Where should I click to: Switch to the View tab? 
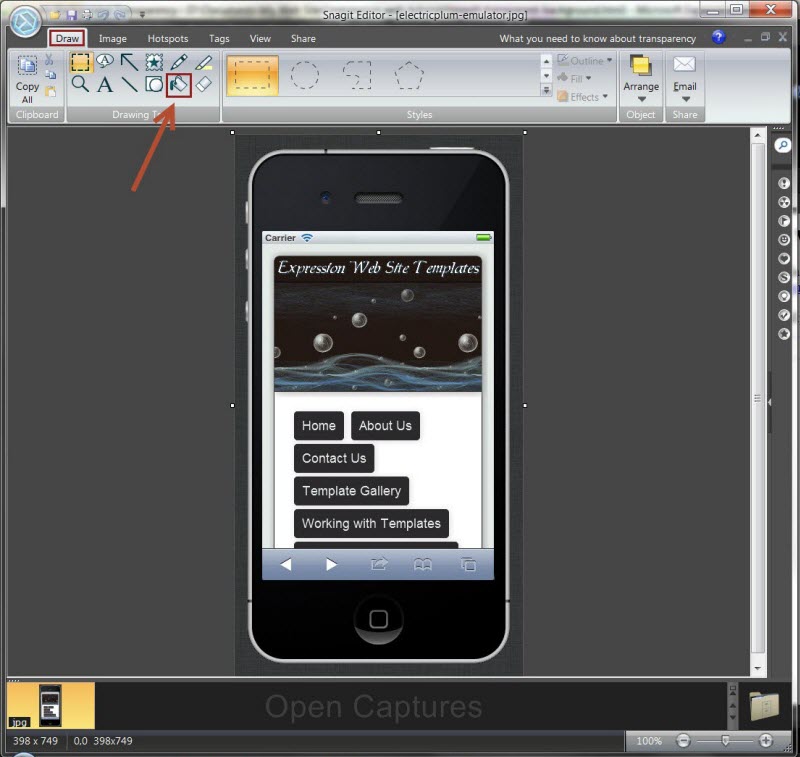[x=260, y=38]
